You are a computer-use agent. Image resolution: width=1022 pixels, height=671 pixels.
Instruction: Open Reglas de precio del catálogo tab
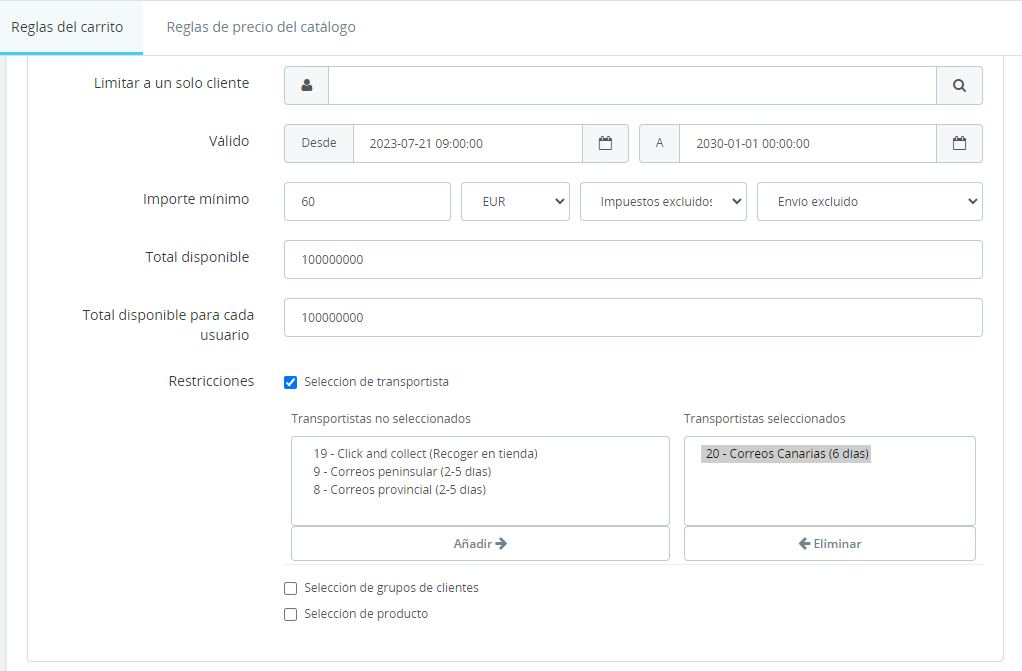click(x=261, y=27)
